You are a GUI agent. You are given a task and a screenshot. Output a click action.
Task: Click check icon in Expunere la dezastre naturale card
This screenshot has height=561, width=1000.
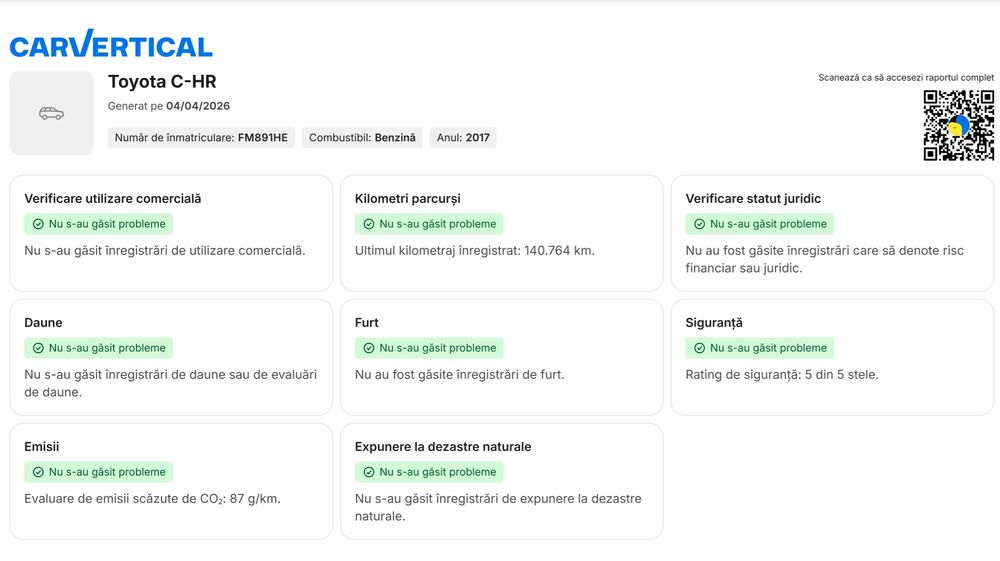tap(369, 472)
